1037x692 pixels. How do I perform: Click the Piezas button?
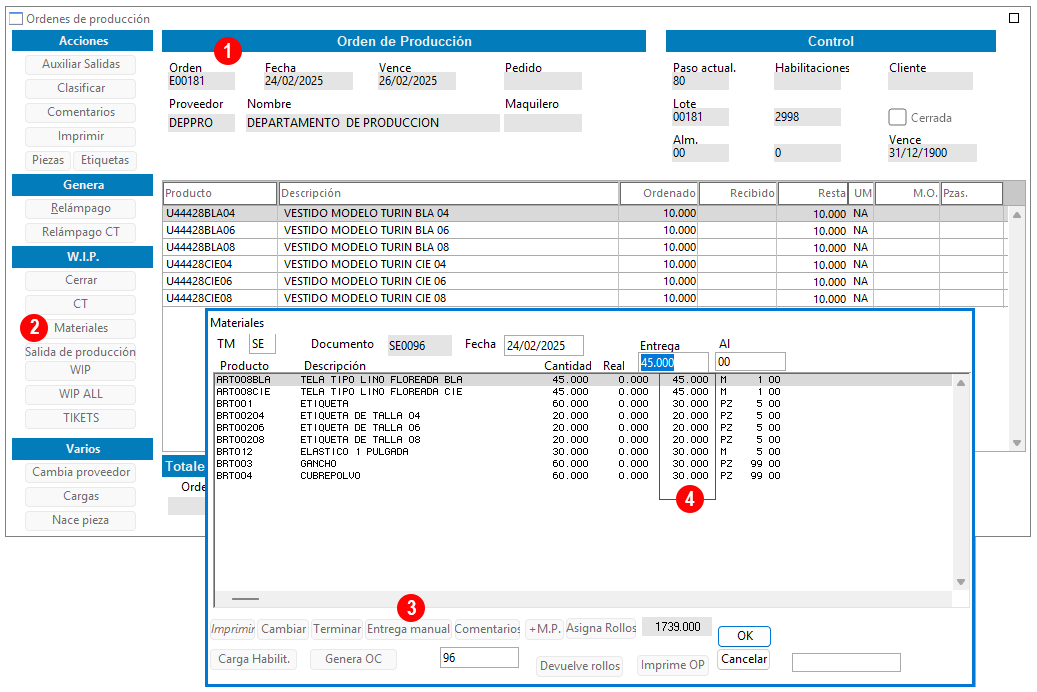coord(48,160)
